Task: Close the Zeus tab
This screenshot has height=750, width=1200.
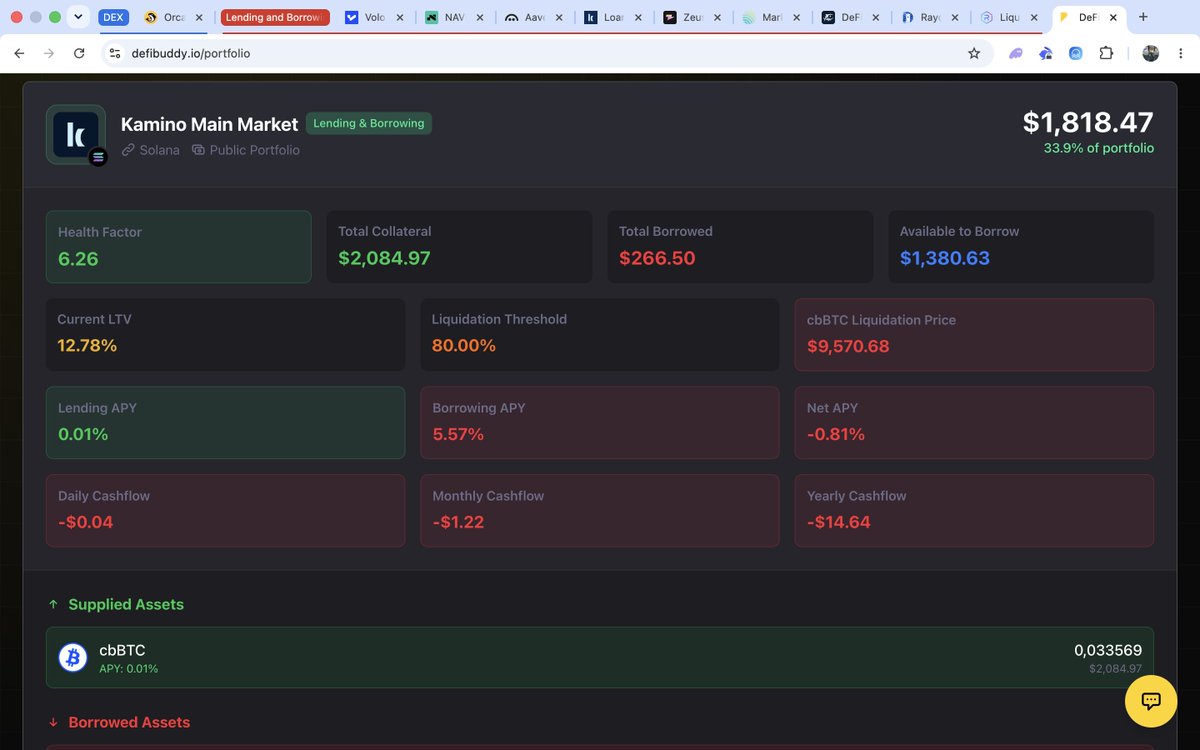Action: pos(717,18)
